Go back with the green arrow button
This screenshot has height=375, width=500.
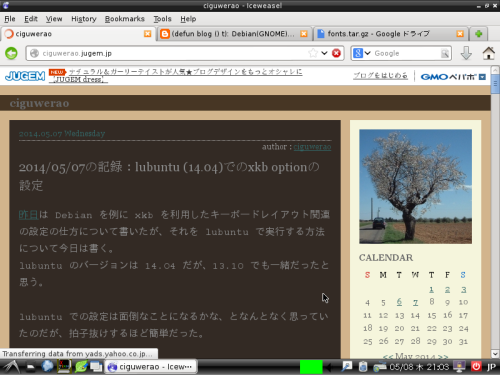11,53
